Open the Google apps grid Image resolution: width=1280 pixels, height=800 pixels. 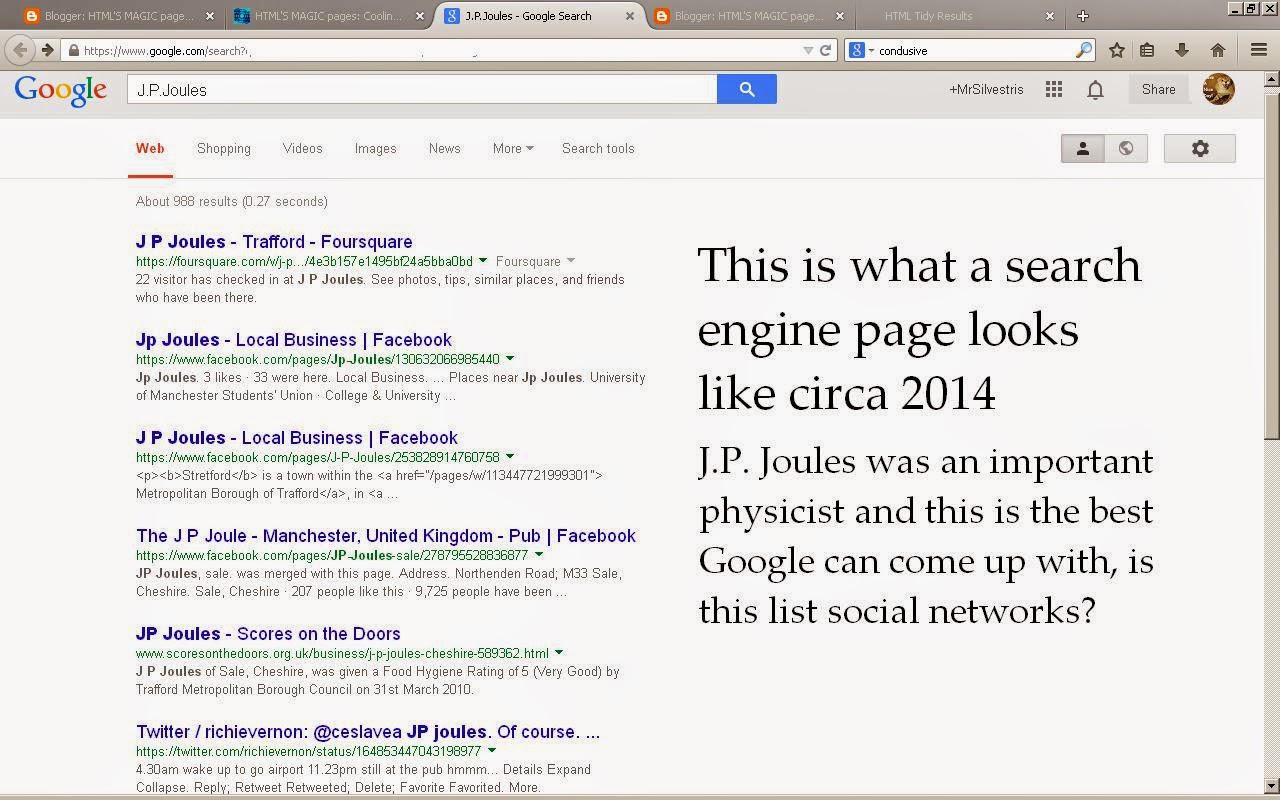pyautogui.click(x=1054, y=90)
